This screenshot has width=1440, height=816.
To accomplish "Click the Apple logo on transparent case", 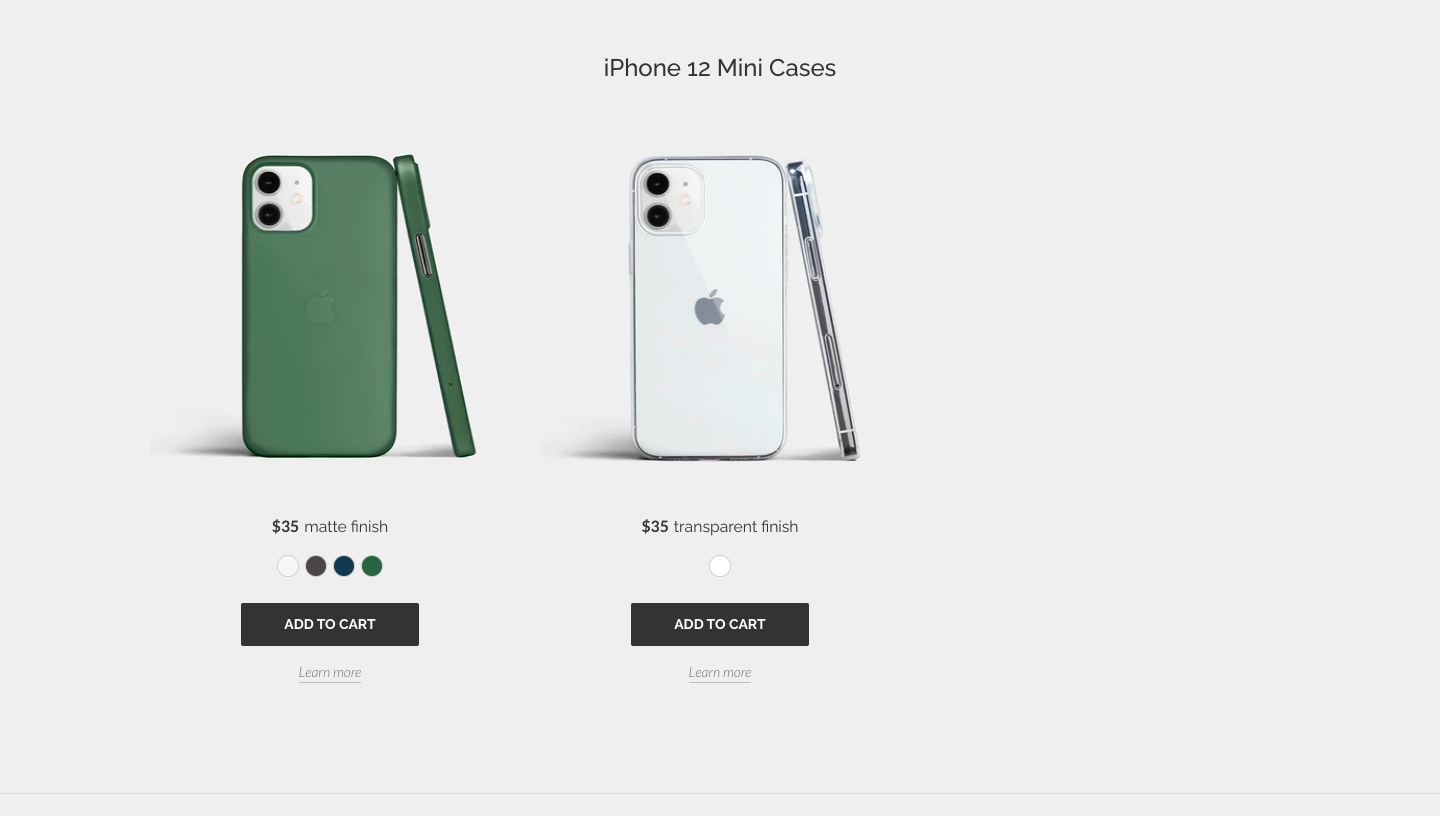I will pyautogui.click(x=709, y=308).
